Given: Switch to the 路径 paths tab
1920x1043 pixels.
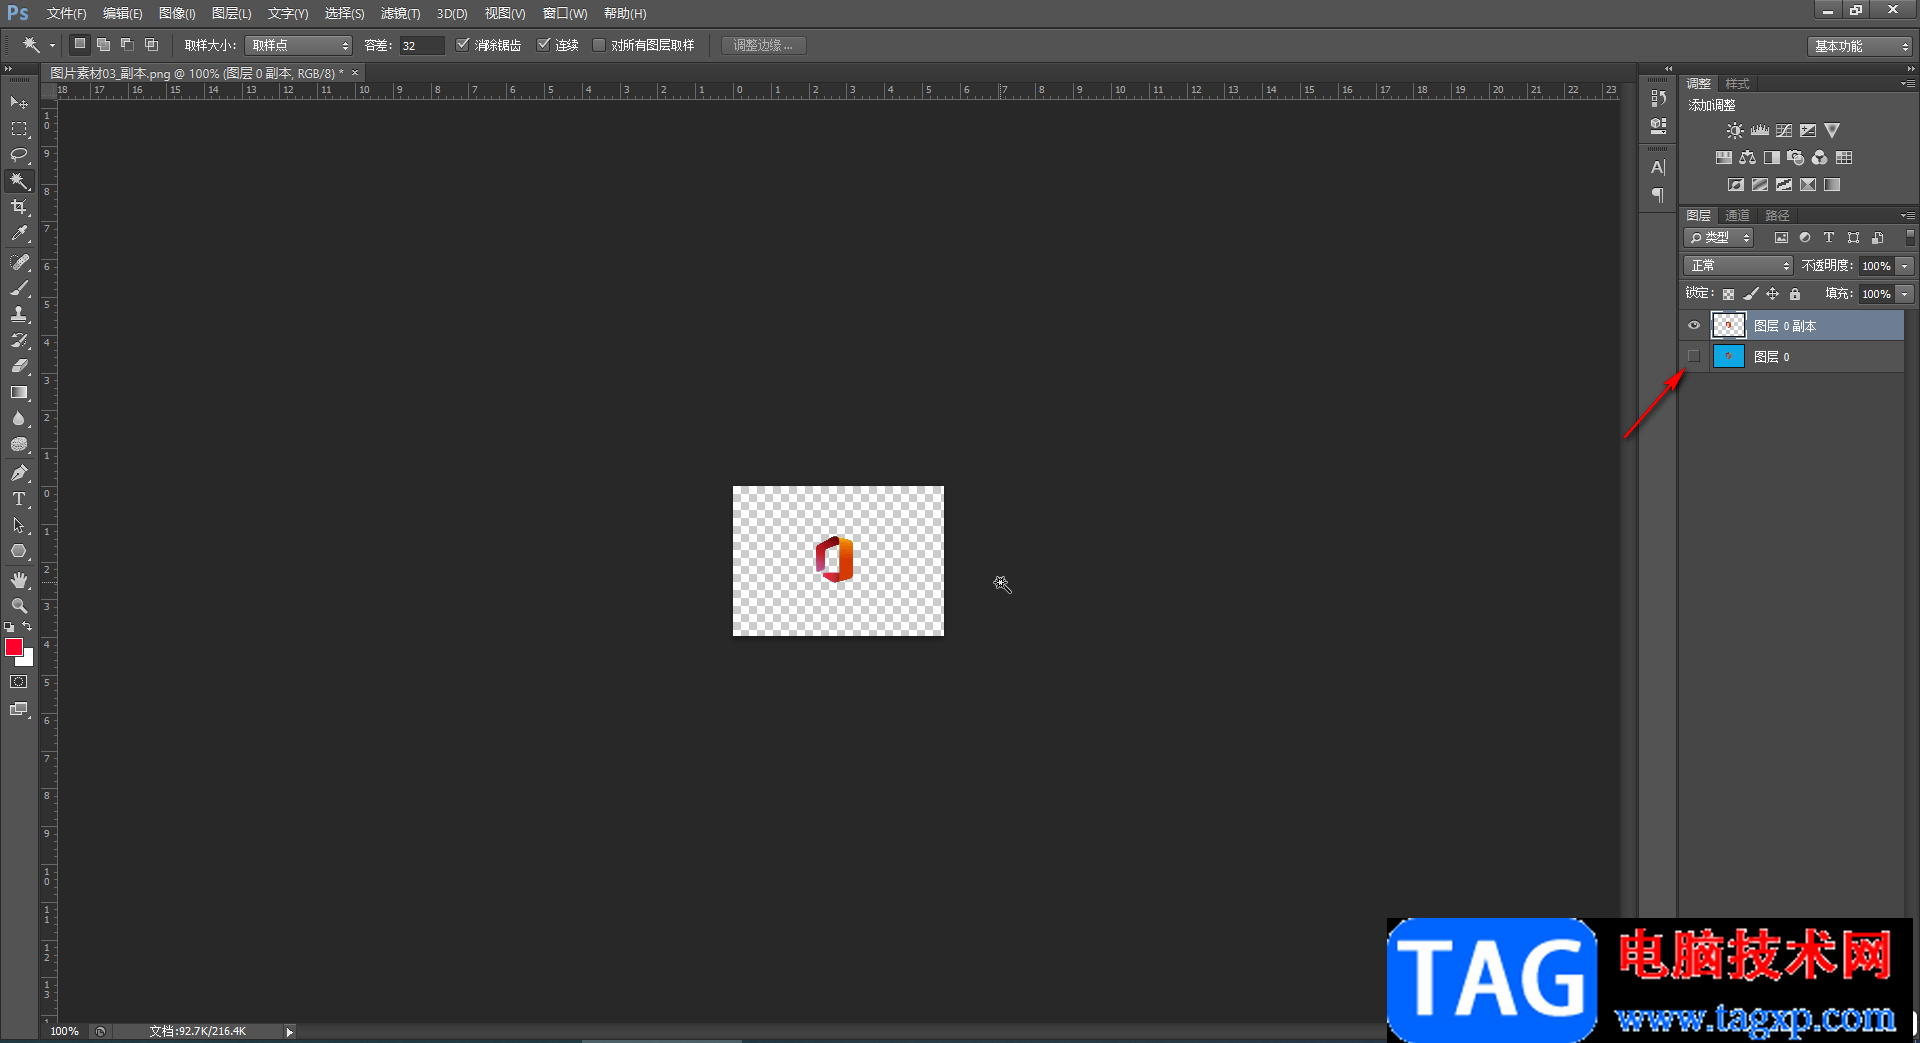Looking at the screenshot, I should [x=1777, y=216].
